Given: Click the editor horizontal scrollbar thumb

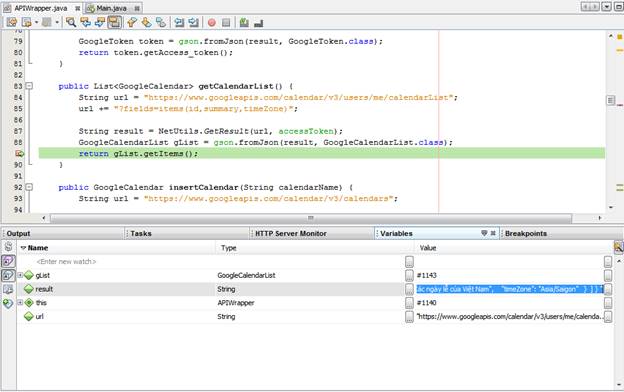Looking at the screenshot, I should click(311, 218).
